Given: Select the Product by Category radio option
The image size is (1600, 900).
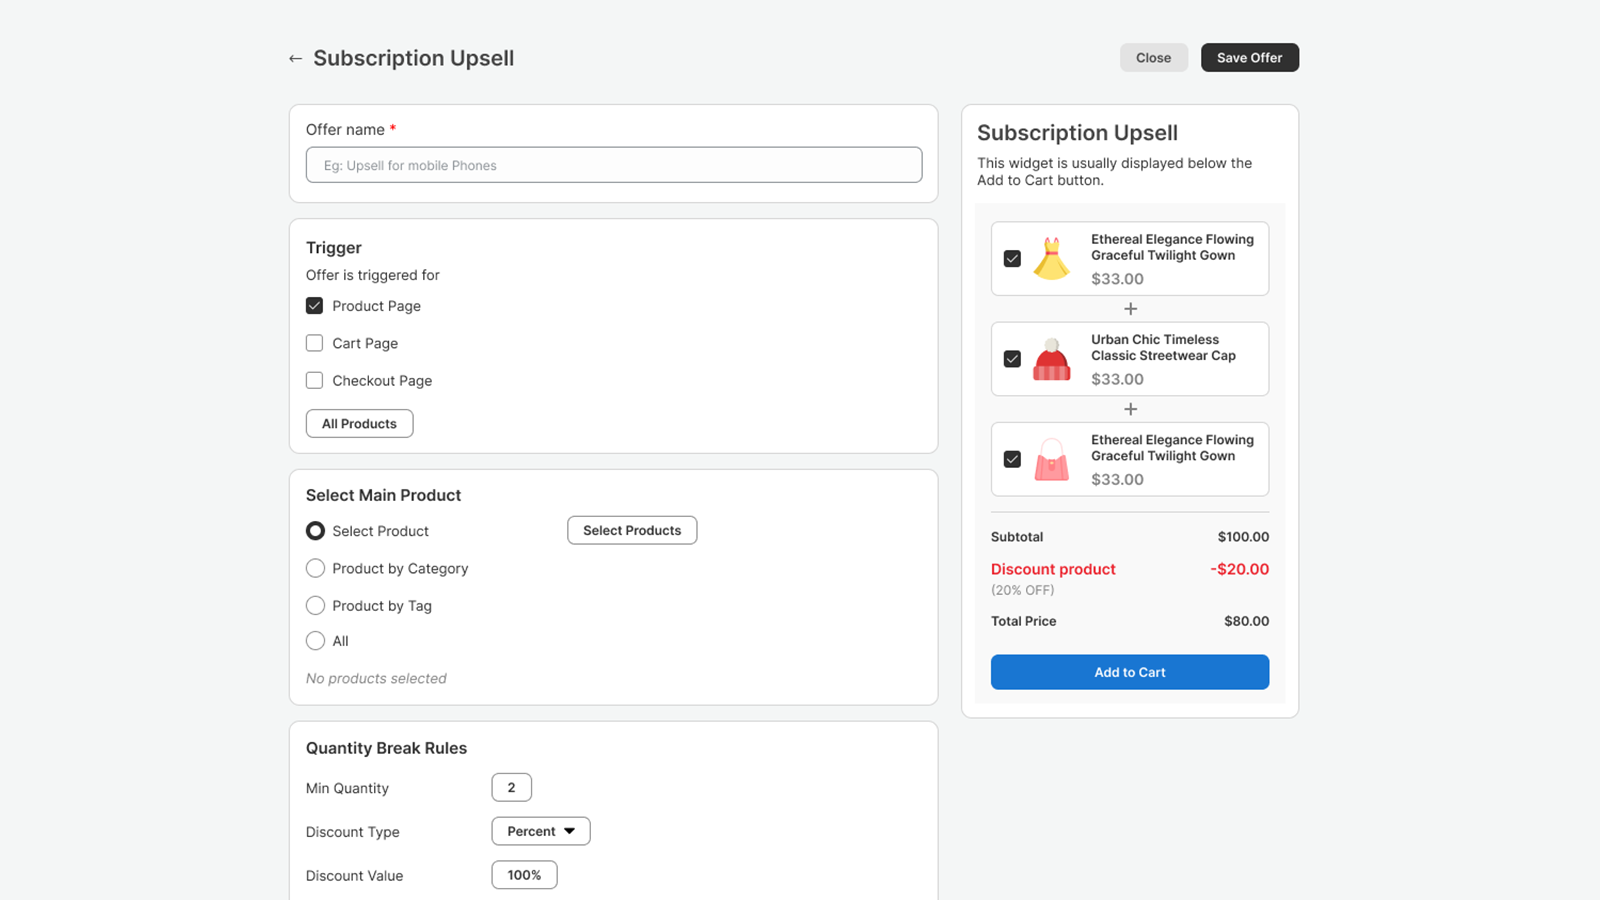Looking at the screenshot, I should click(315, 568).
